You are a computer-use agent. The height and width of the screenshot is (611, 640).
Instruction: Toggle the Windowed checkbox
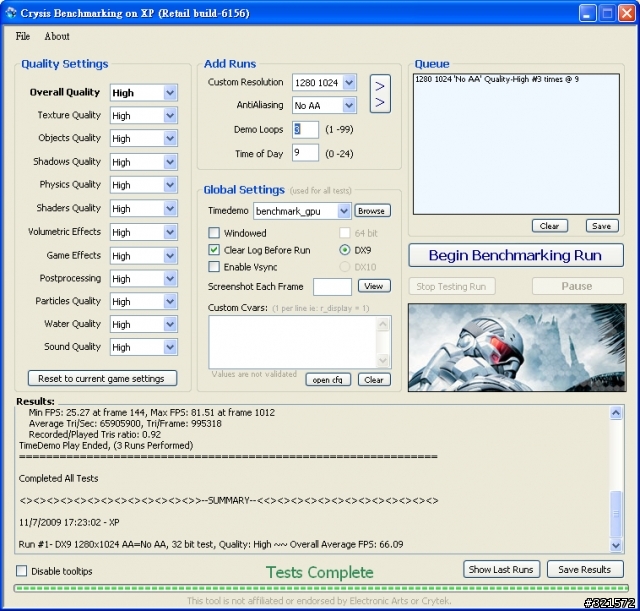[x=214, y=233]
